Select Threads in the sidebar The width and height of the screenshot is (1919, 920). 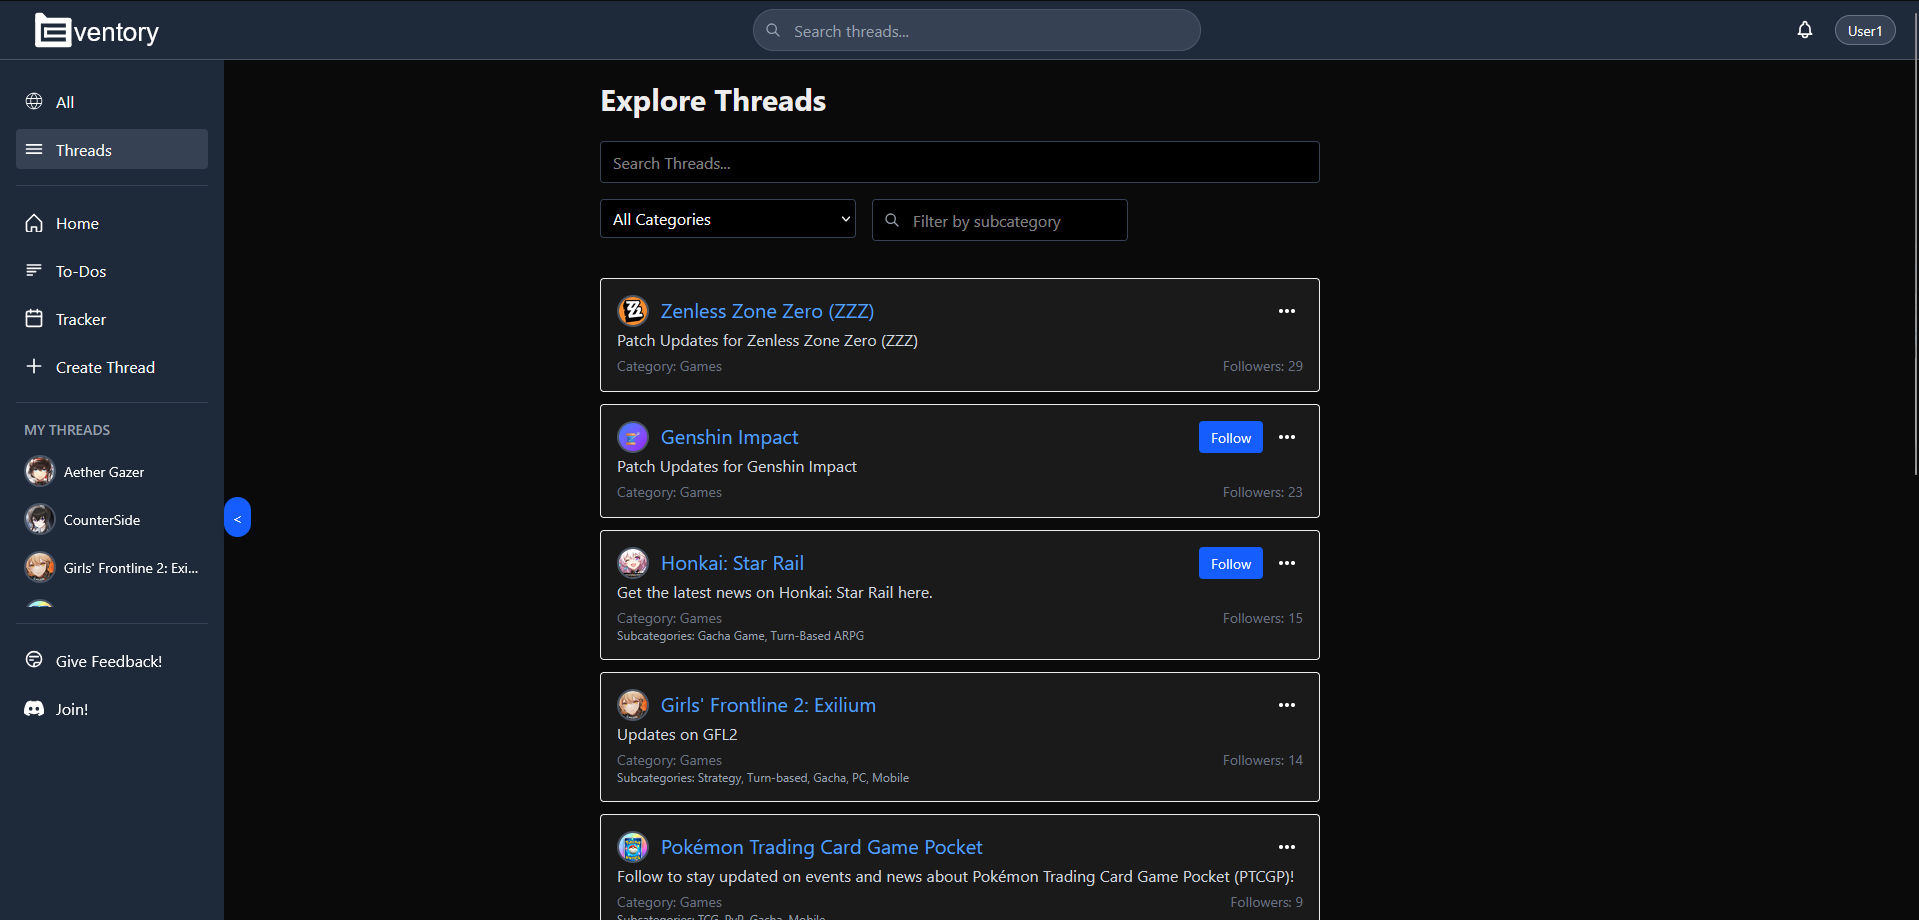tap(112, 149)
